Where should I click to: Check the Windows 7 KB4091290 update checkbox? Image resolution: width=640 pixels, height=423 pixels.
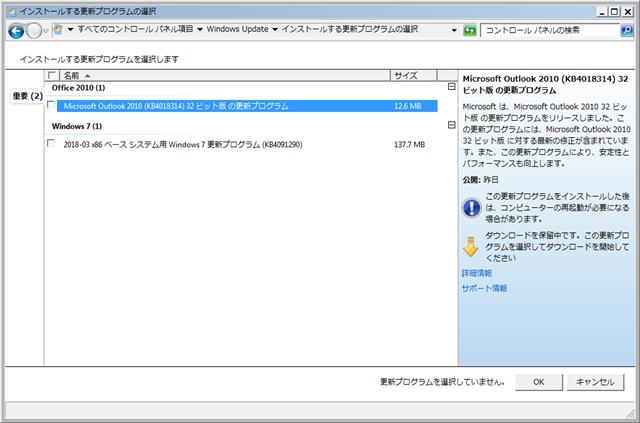coord(51,143)
